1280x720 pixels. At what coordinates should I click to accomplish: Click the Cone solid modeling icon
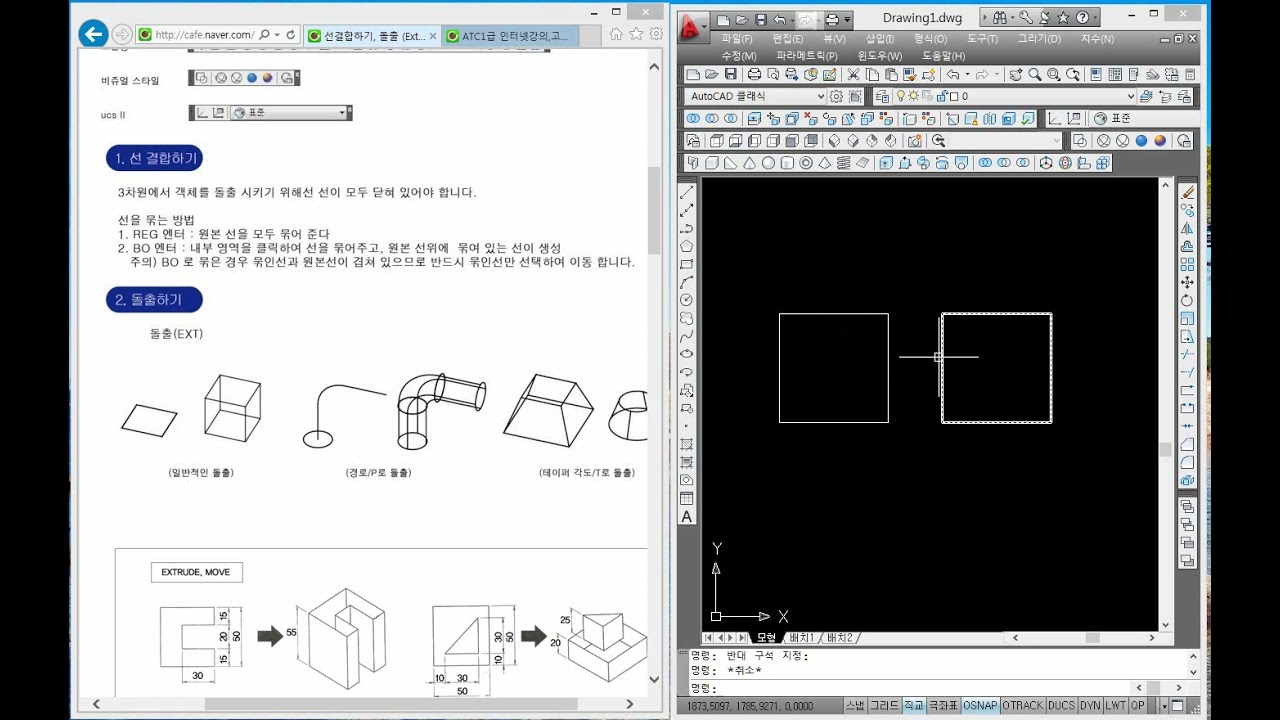coord(750,163)
